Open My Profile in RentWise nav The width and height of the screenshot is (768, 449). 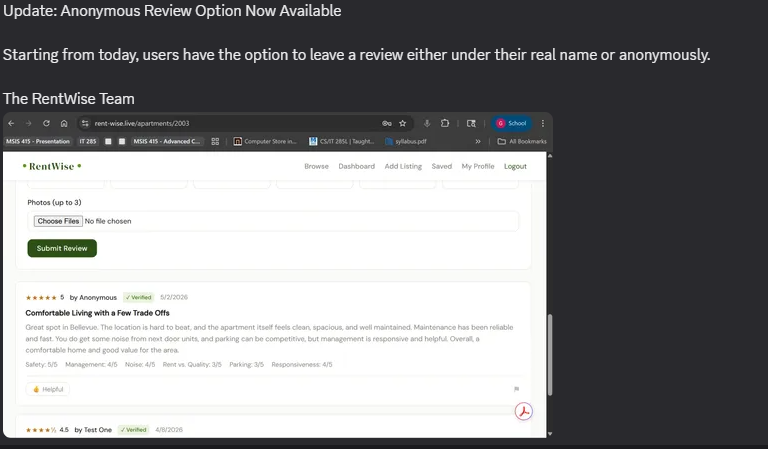(478, 166)
